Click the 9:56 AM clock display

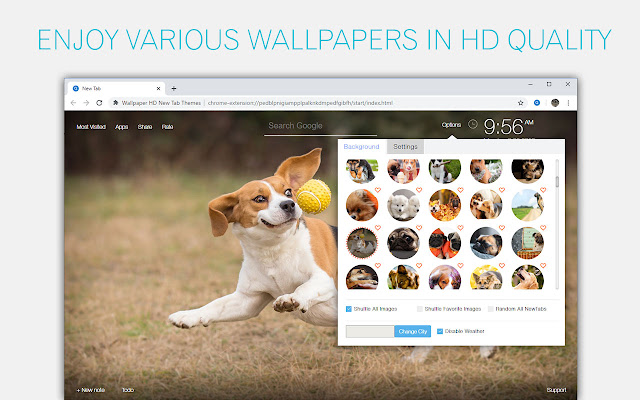[x=508, y=127]
